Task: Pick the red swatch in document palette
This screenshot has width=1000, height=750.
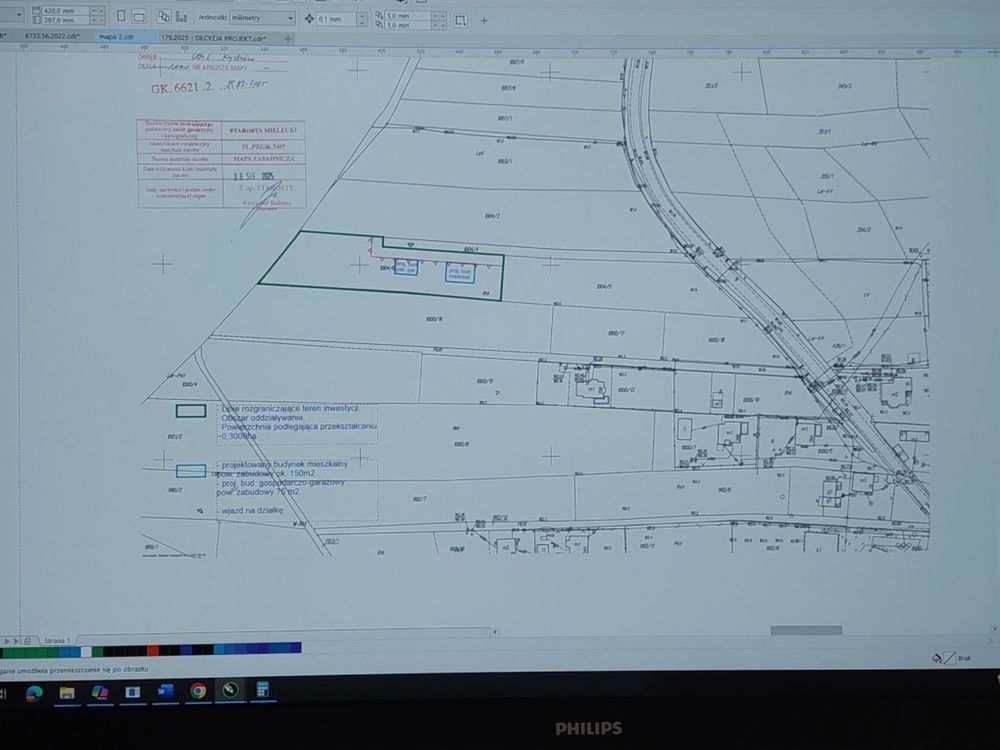Action: (x=152, y=651)
